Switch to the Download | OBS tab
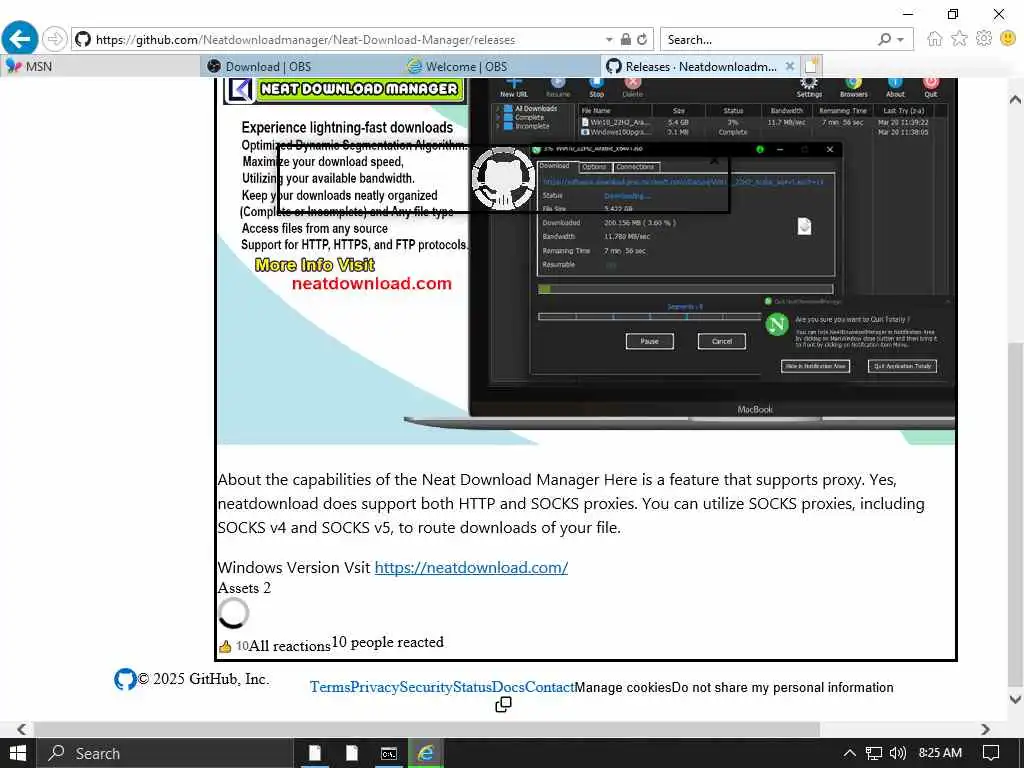Screen dimensions: 1024x768 (300, 67)
